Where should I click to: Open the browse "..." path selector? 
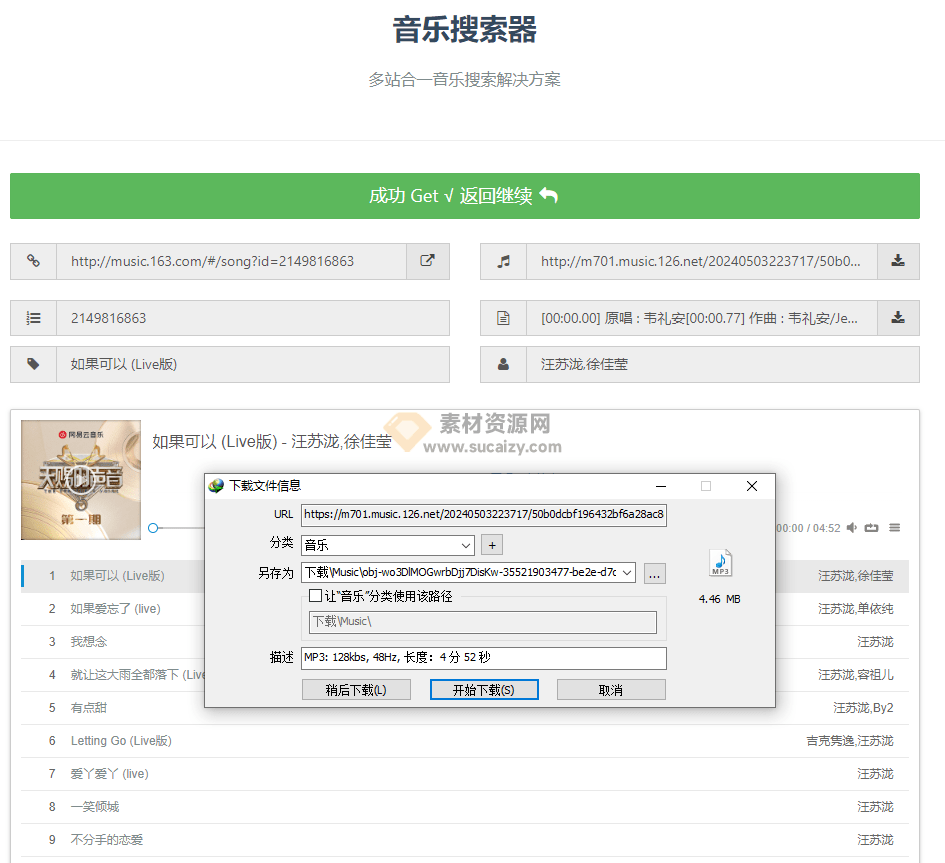(x=654, y=573)
